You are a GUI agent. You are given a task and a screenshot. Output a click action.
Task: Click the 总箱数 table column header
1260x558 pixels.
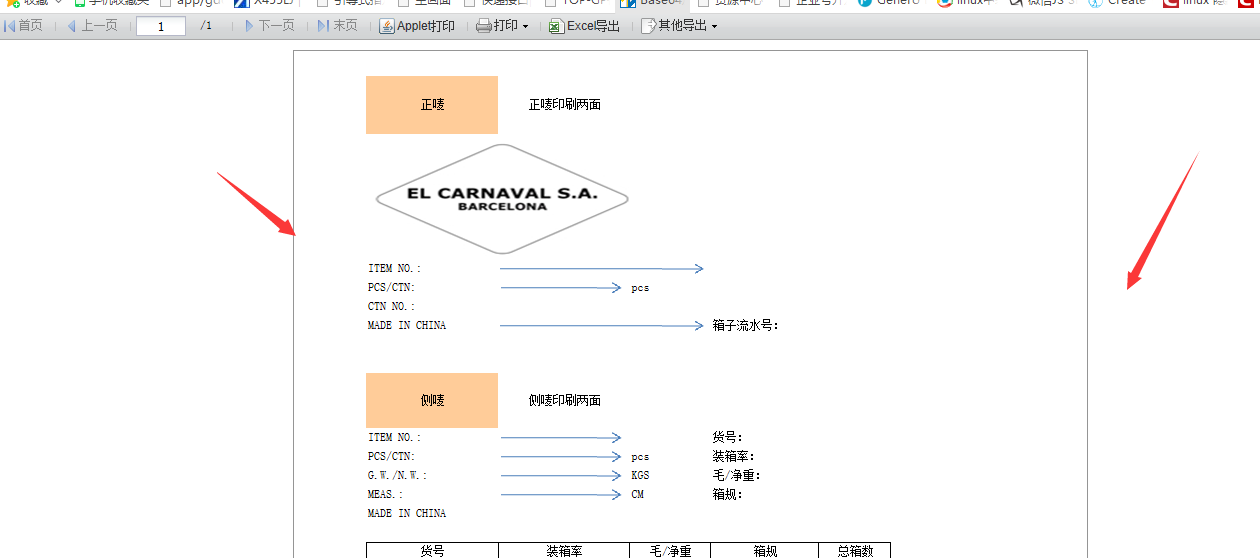[x=855, y=551]
